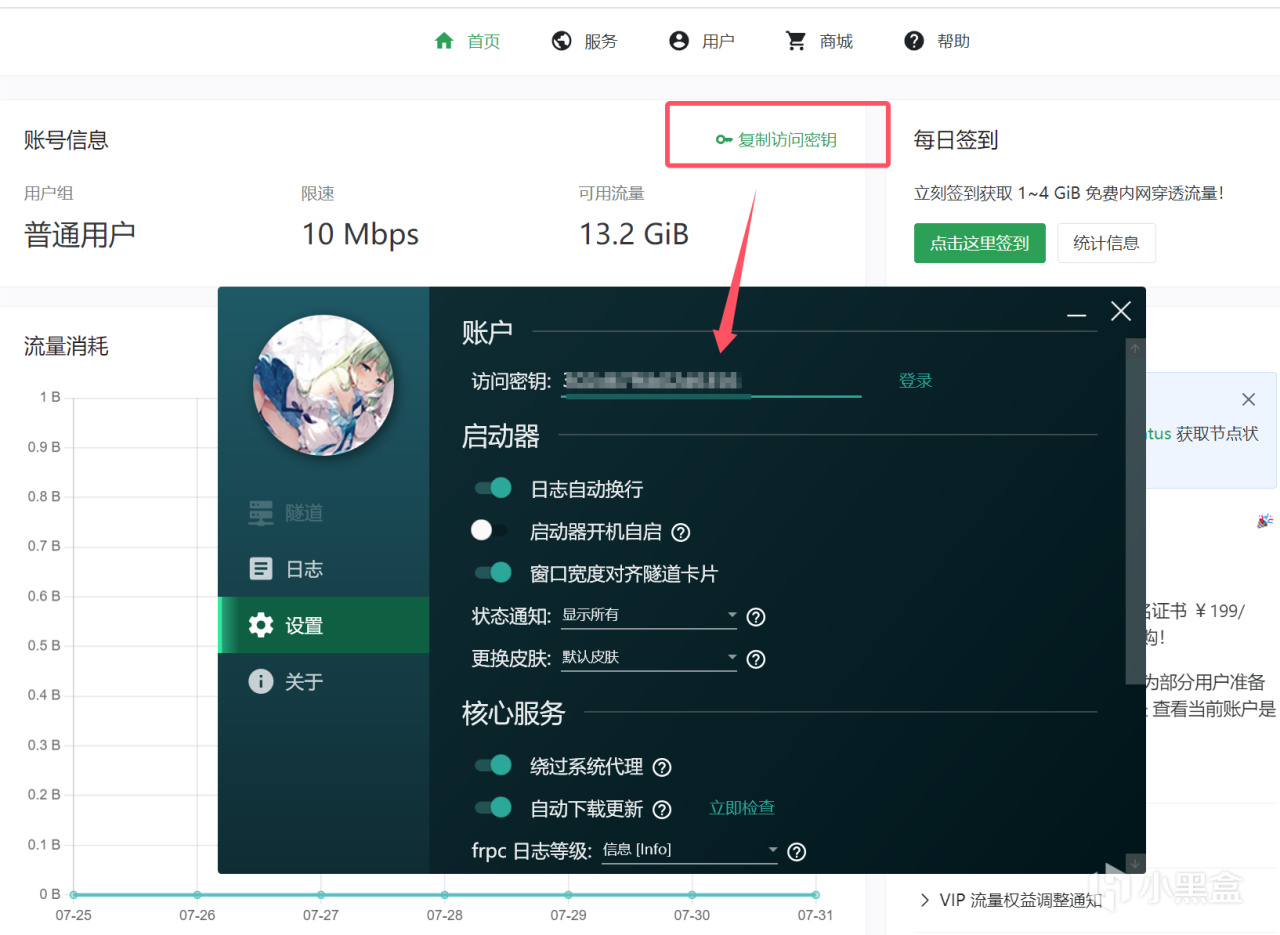Open the 更换皮肤 dropdown showing 默认皮肤
The image size is (1280, 935).
pos(648,658)
